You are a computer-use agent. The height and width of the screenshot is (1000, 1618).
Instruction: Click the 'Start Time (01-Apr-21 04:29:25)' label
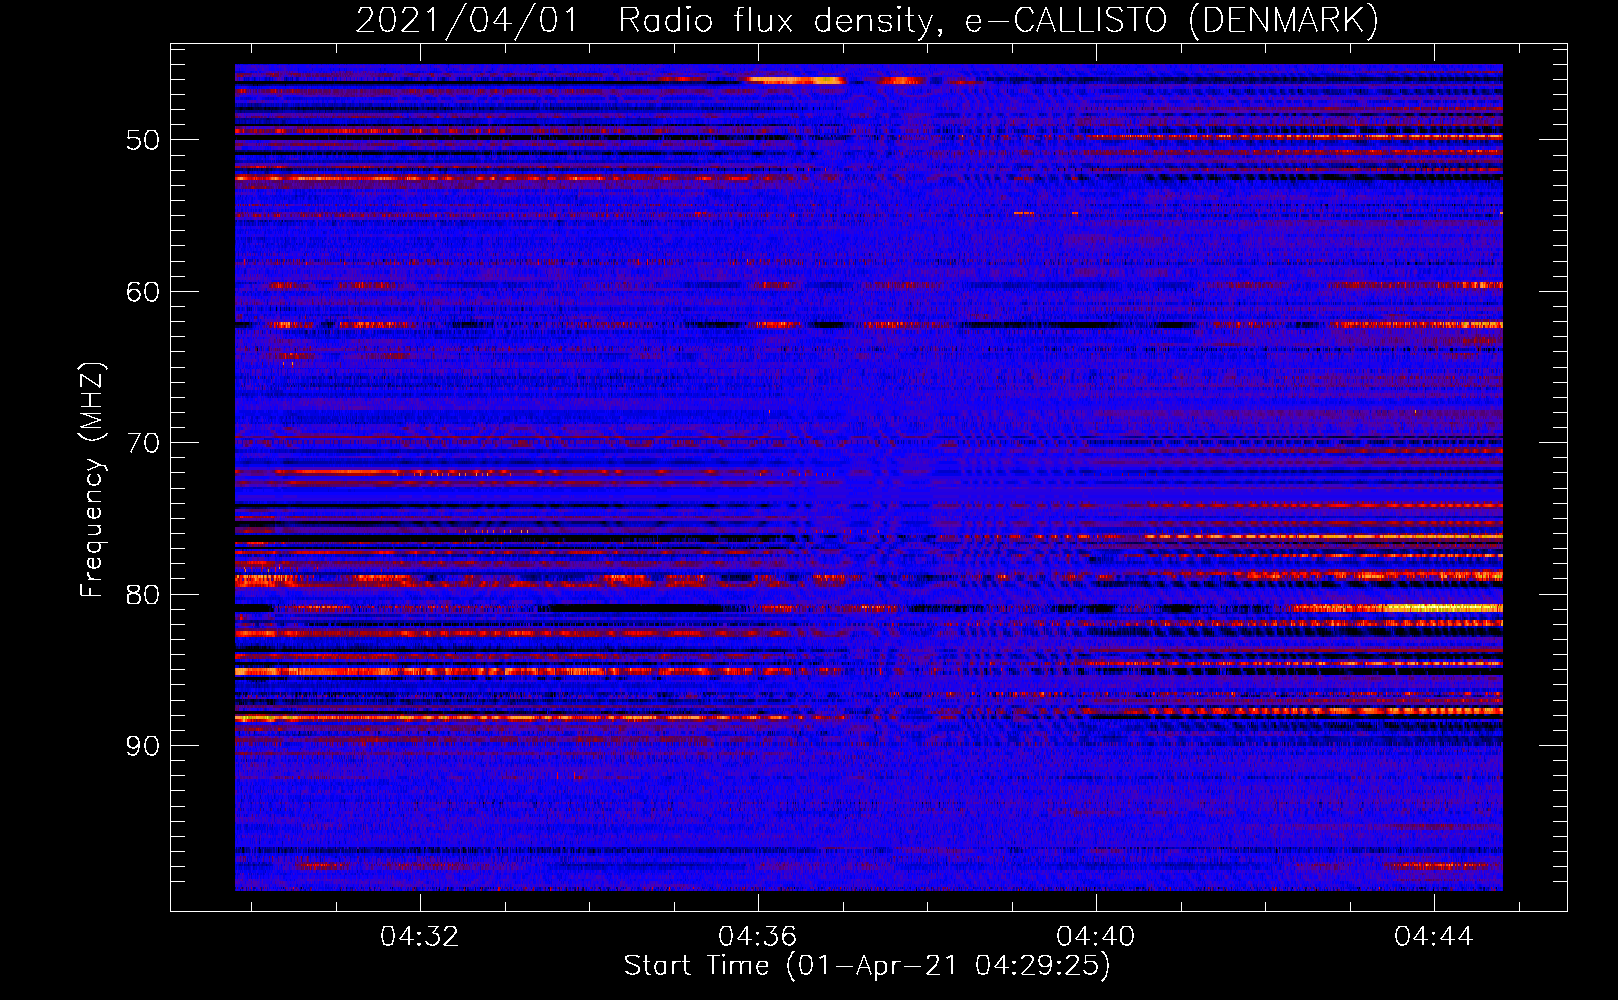[867, 966]
